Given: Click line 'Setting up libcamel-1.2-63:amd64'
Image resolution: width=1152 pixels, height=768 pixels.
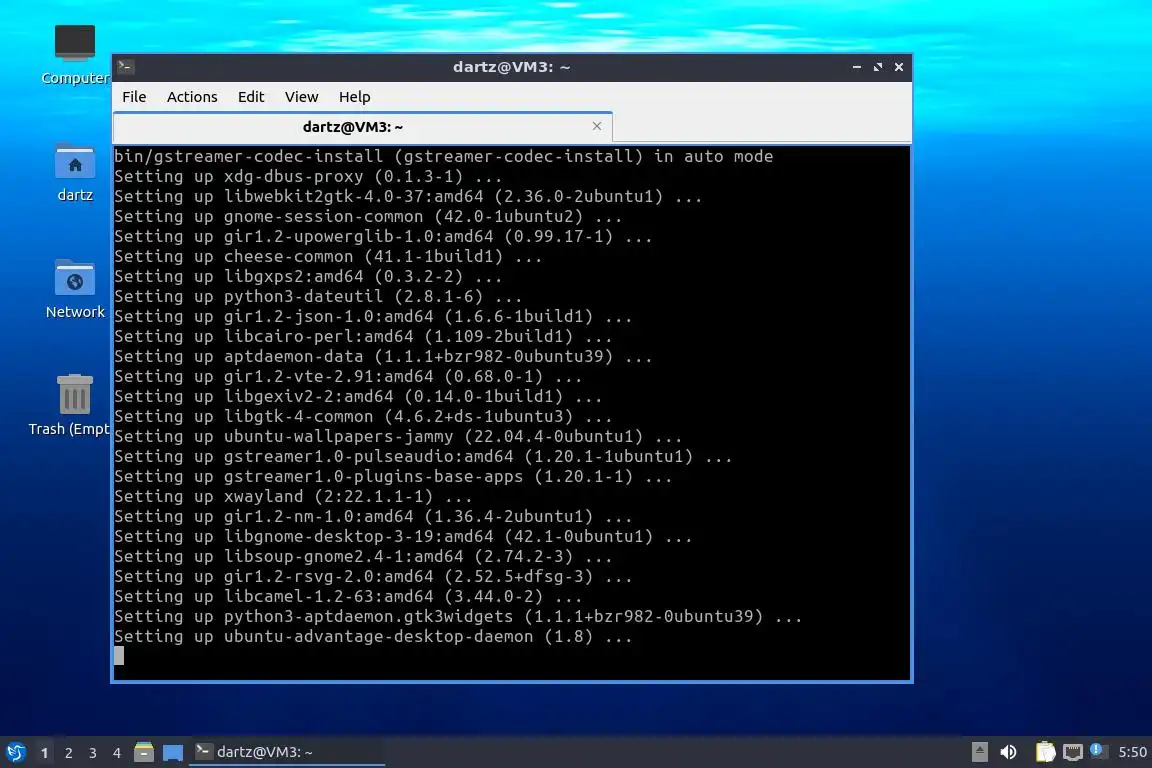Looking at the screenshot, I should [348, 597].
